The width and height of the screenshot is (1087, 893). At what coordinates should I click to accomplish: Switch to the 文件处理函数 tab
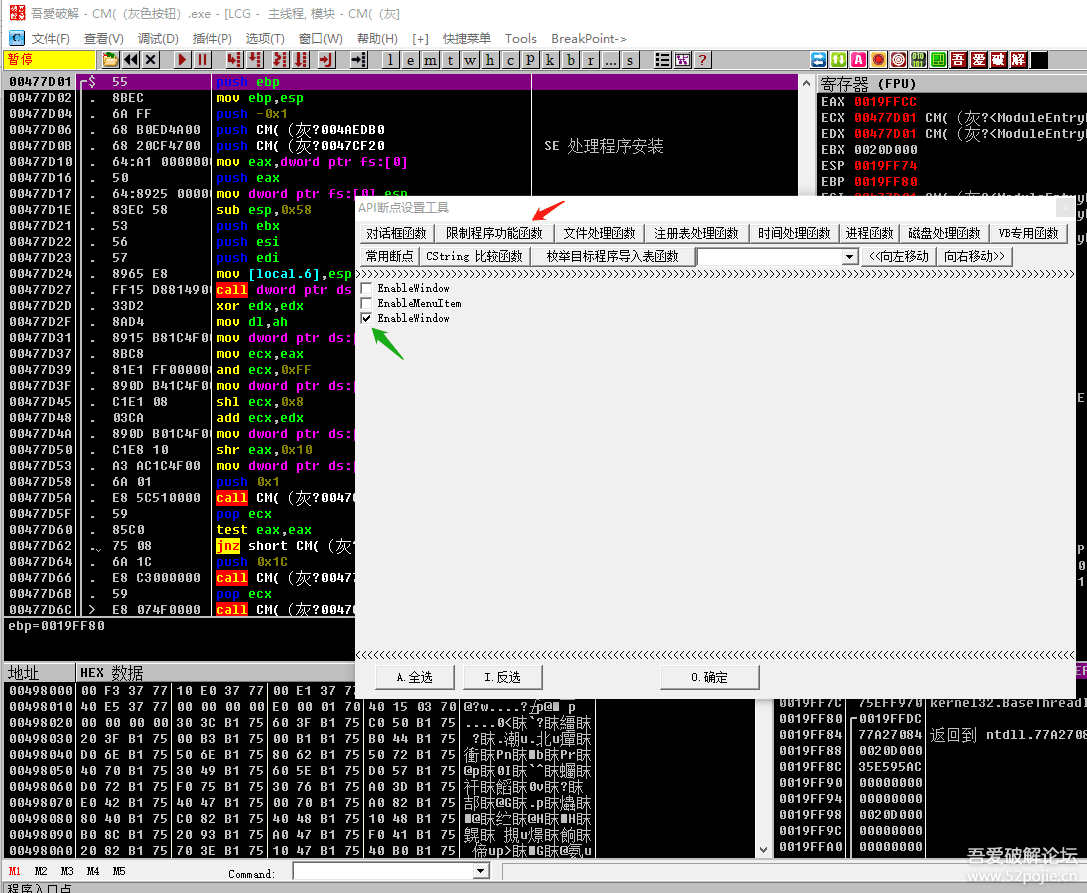pos(599,233)
